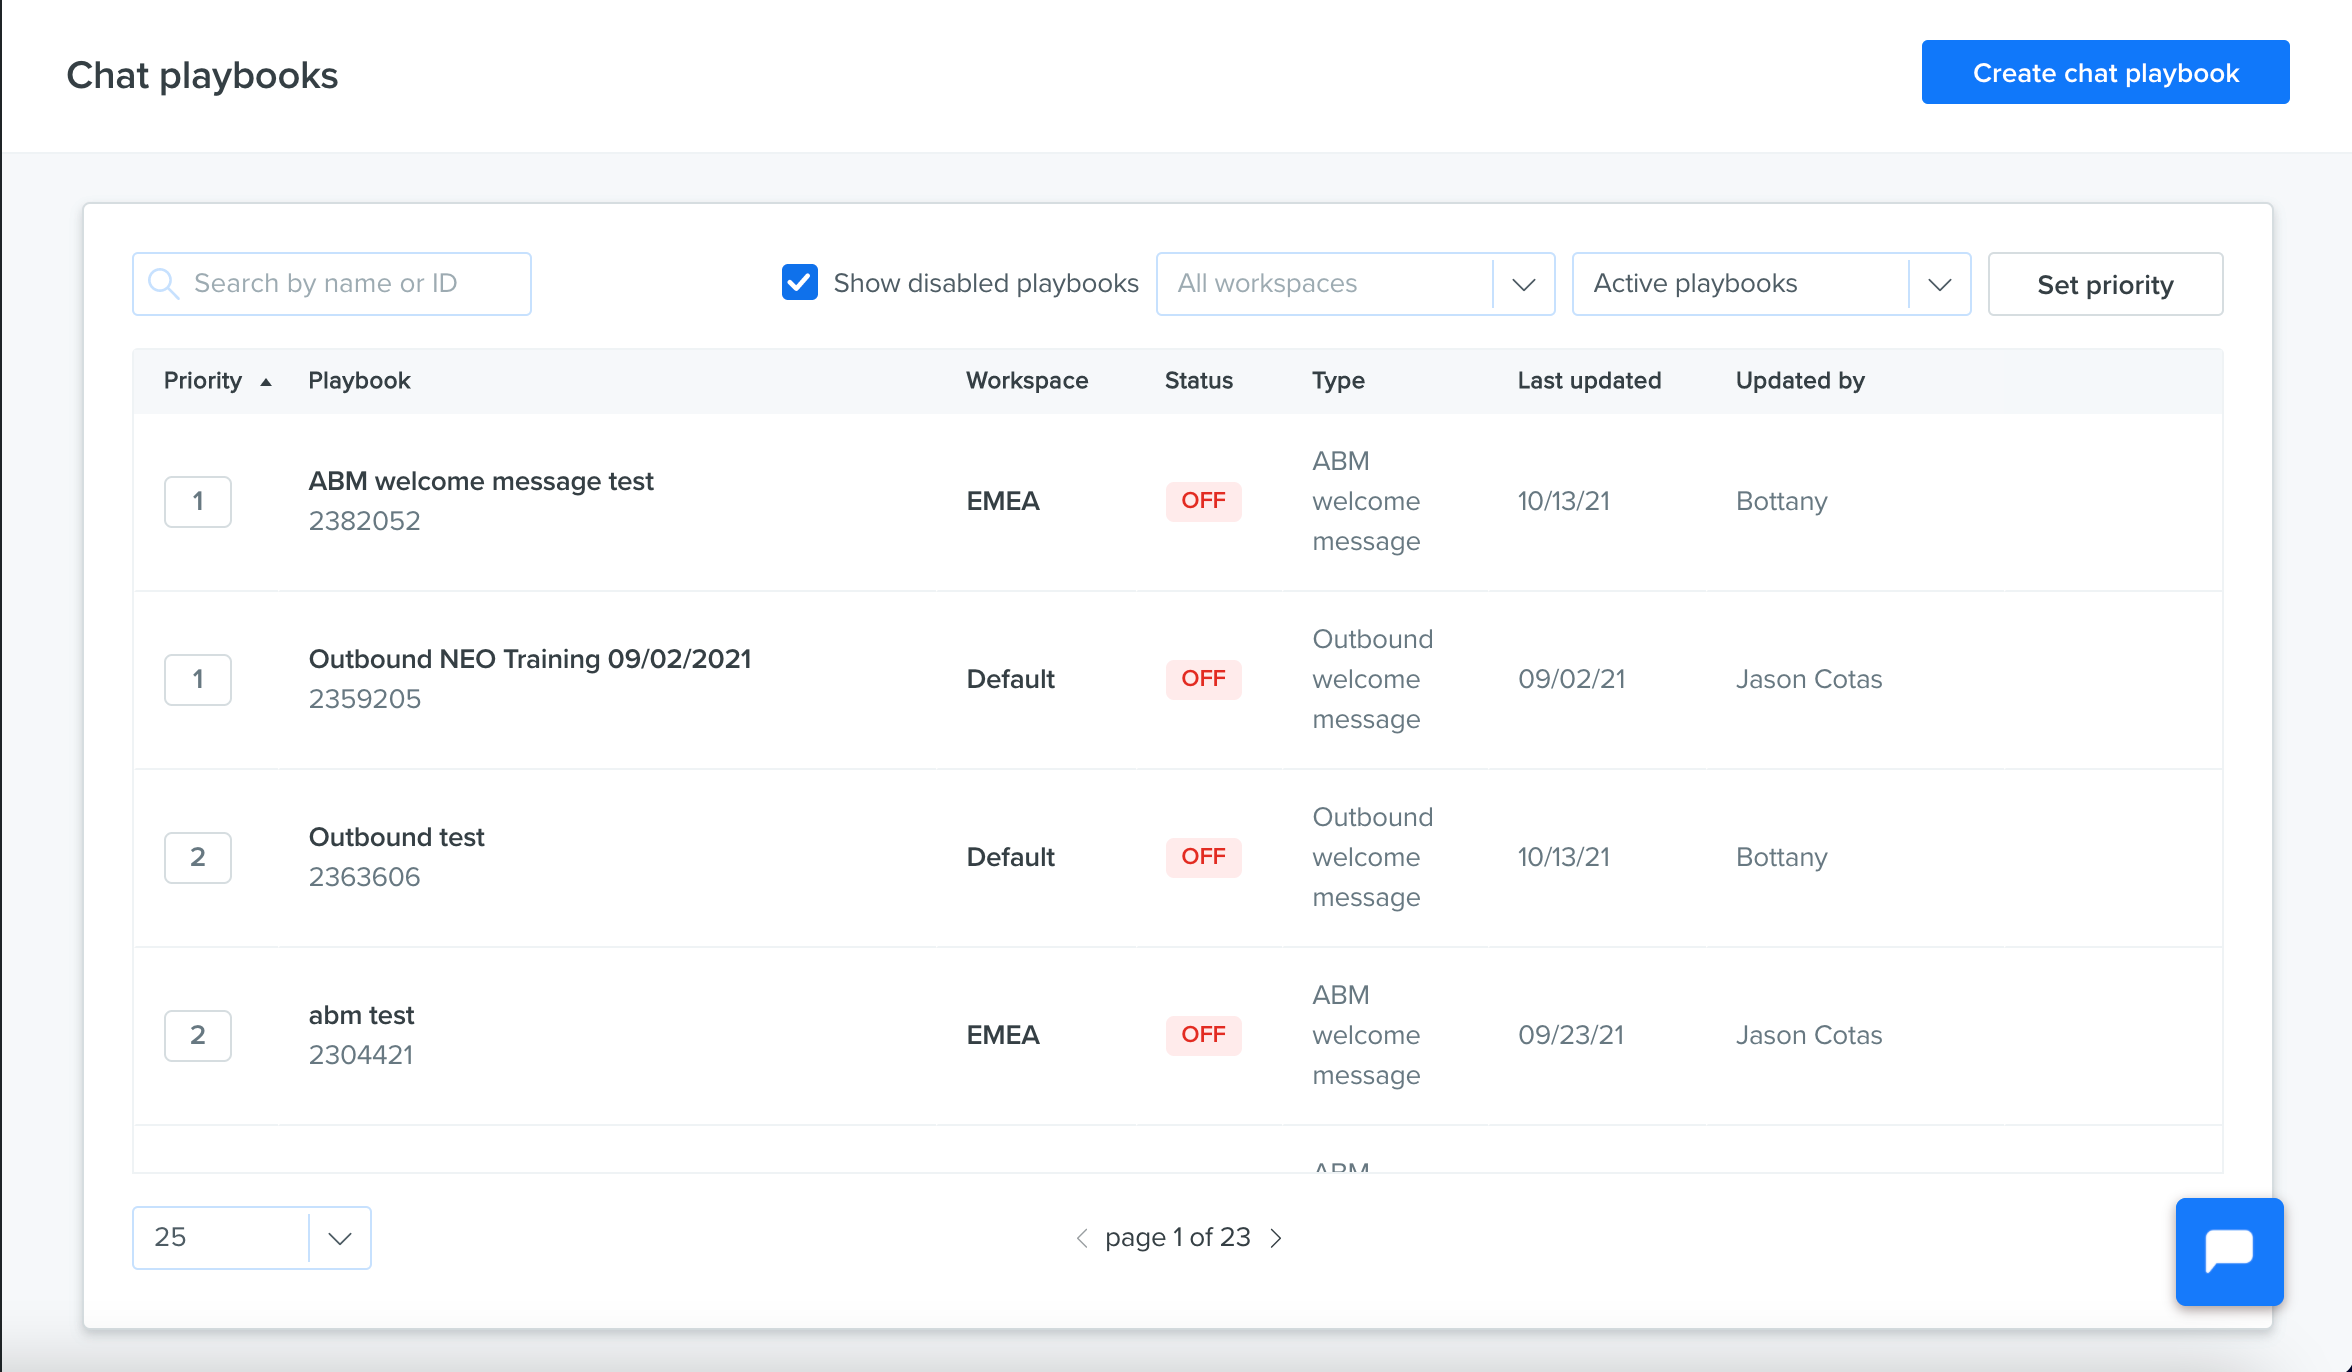Screen dimensions: 2352x1372
Task: Click date 09/23/21 in abm test row
Action: pyautogui.click(x=1571, y=1035)
